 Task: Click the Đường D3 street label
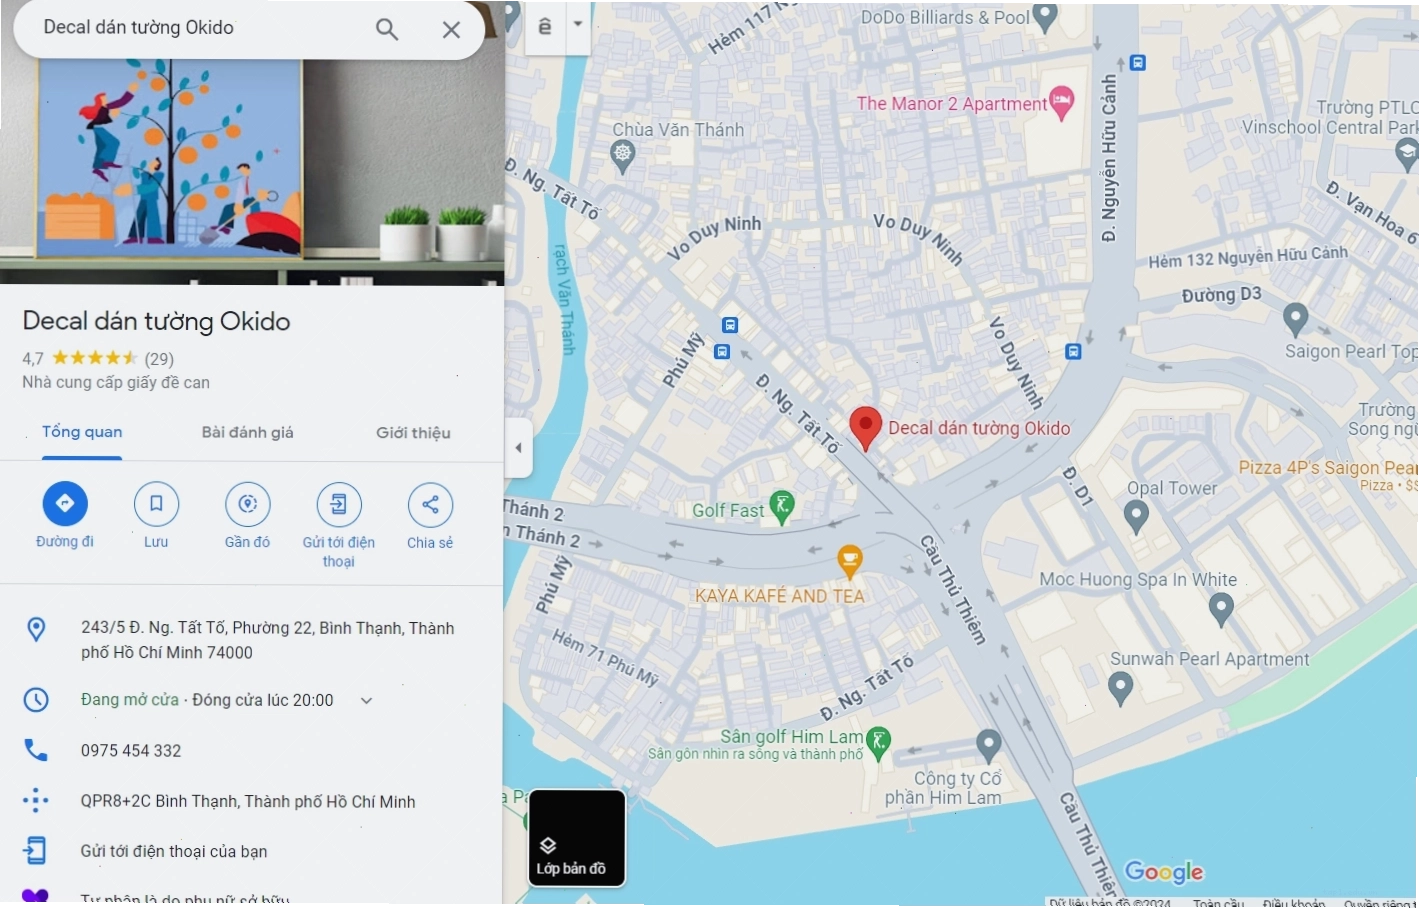(x=1222, y=295)
